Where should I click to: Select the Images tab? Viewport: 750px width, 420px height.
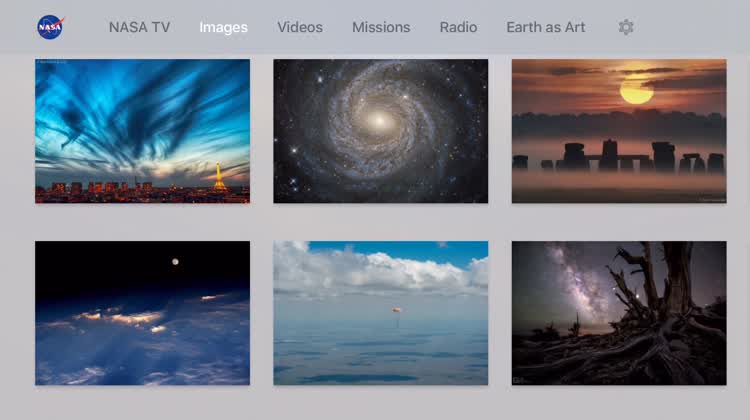pyautogui.click(x=223, y=27)
